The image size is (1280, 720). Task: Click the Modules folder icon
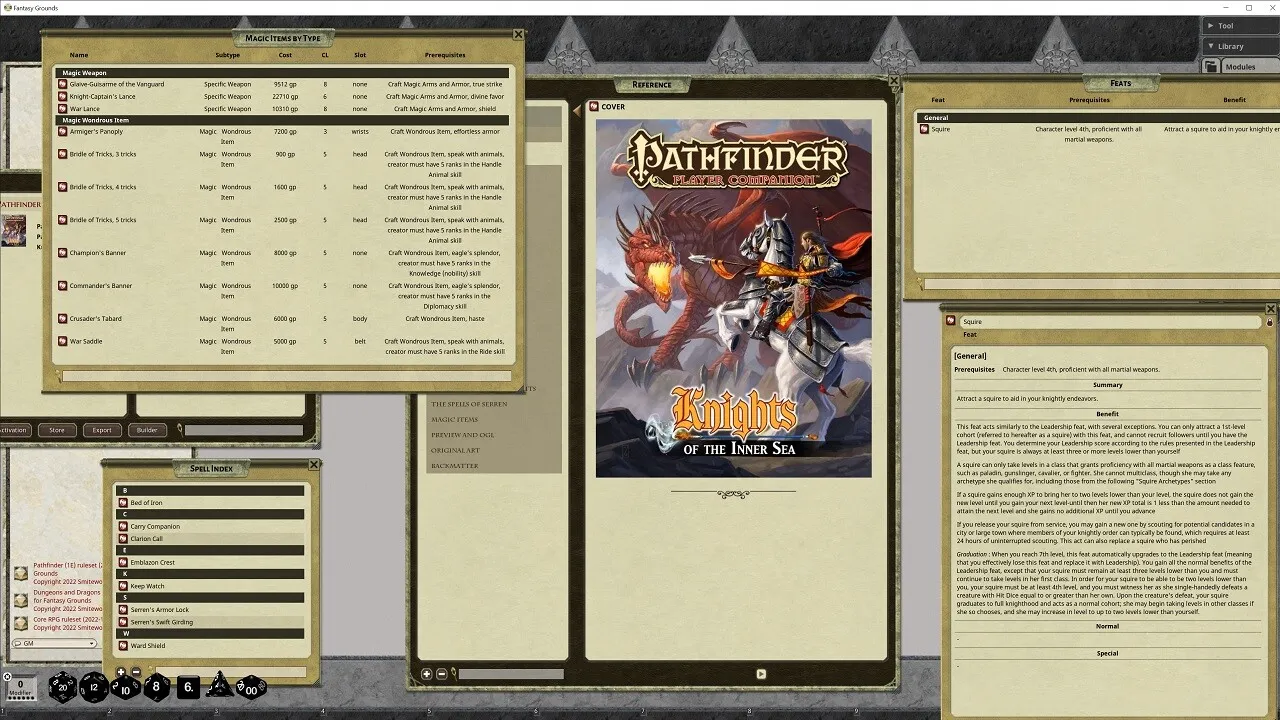1211,66
